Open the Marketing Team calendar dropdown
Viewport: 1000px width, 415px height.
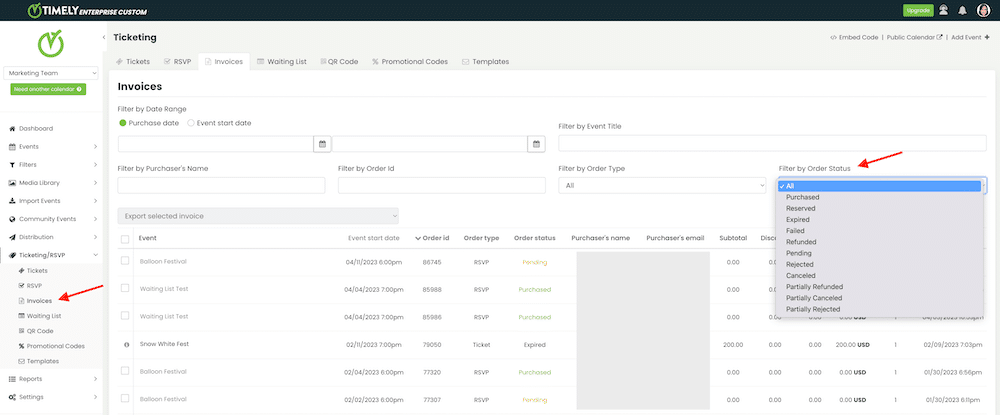tap(52, 73)
